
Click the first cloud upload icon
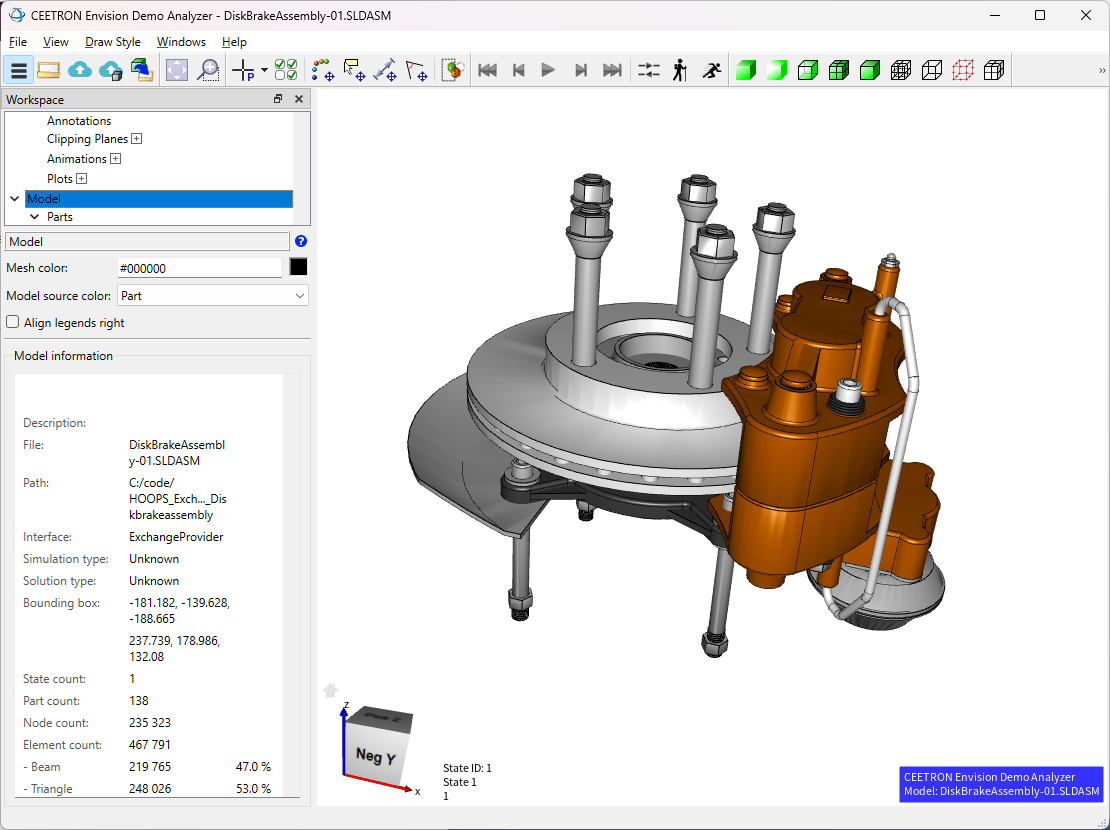click(x=80, y=70)
